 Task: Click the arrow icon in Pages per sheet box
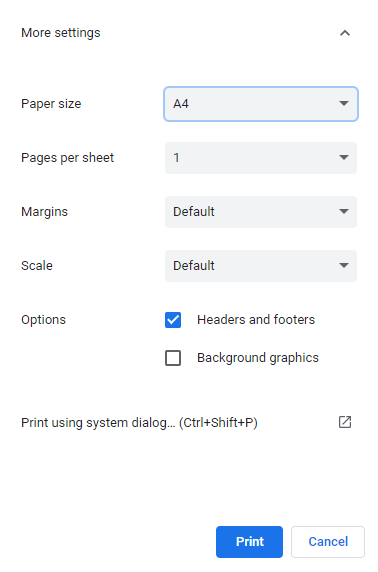pyautogui.click(x=344, y=158)
